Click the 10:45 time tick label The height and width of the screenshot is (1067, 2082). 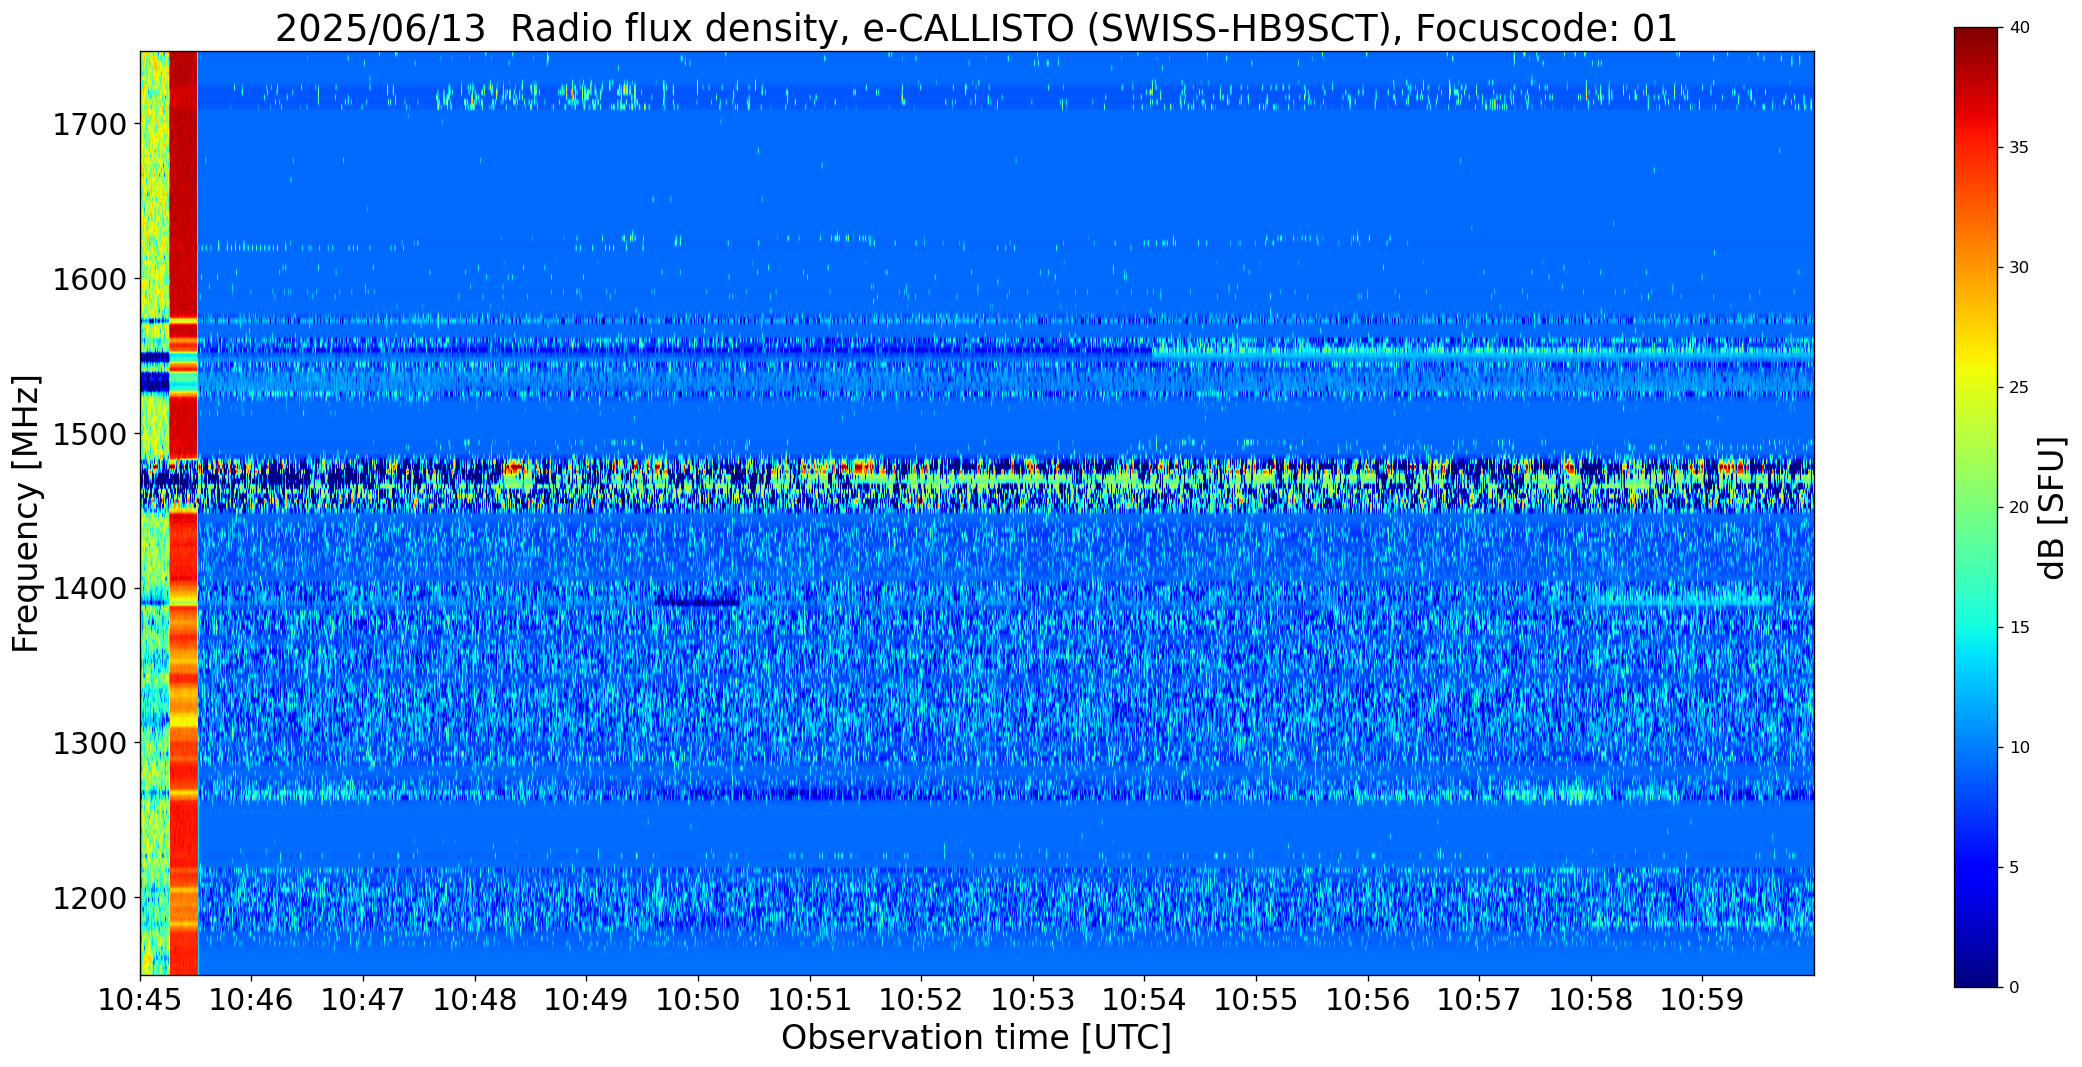coord(140,999)
